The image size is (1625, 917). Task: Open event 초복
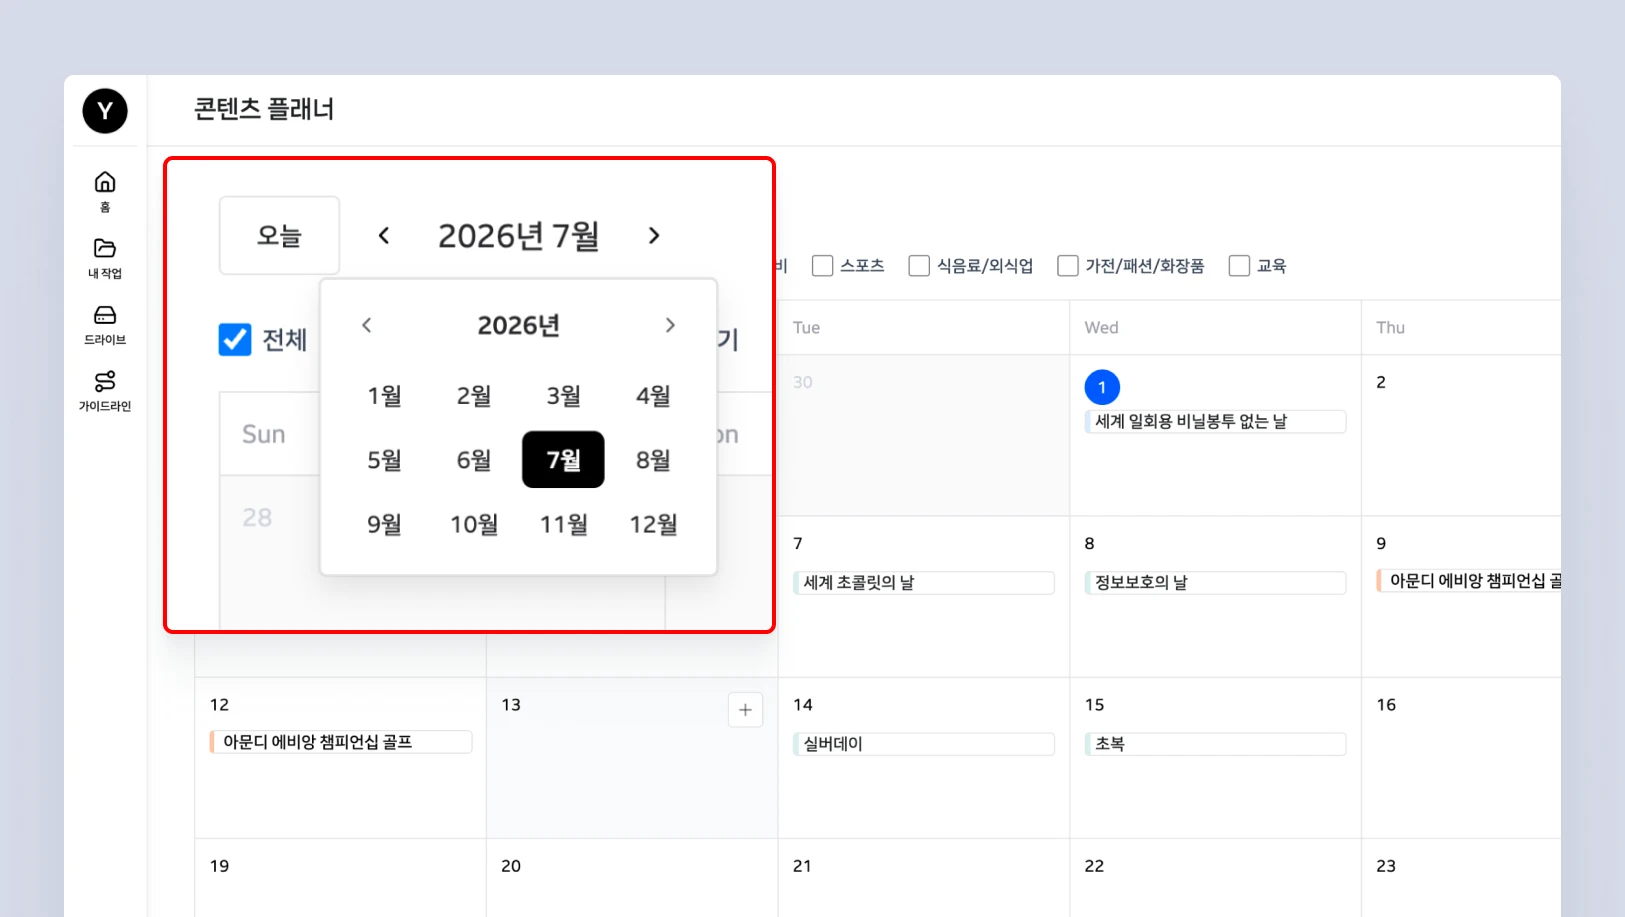(1215, 744)
